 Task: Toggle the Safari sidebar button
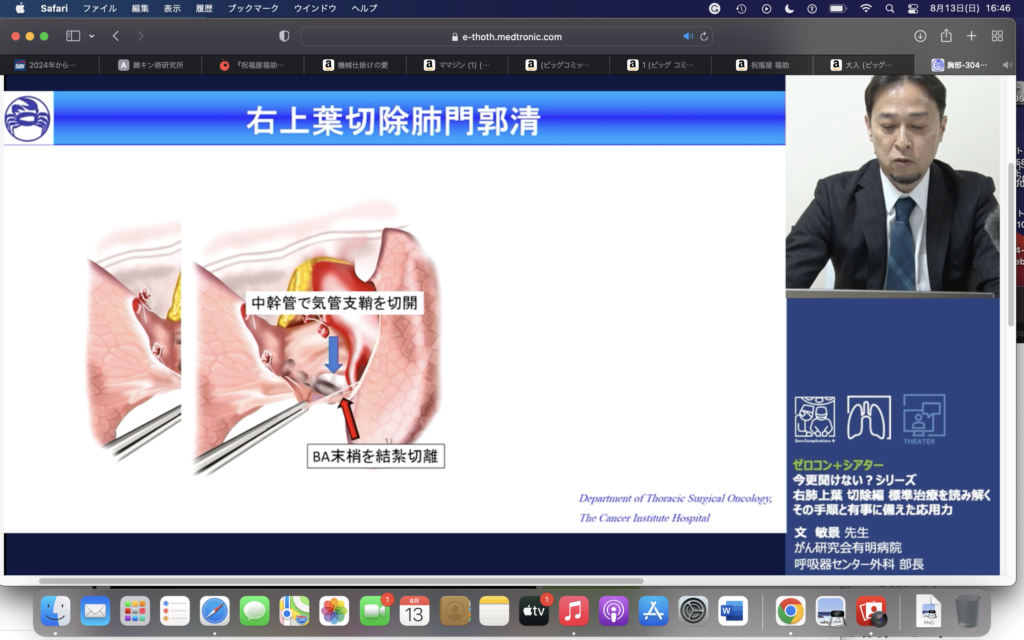pos(73,36)
